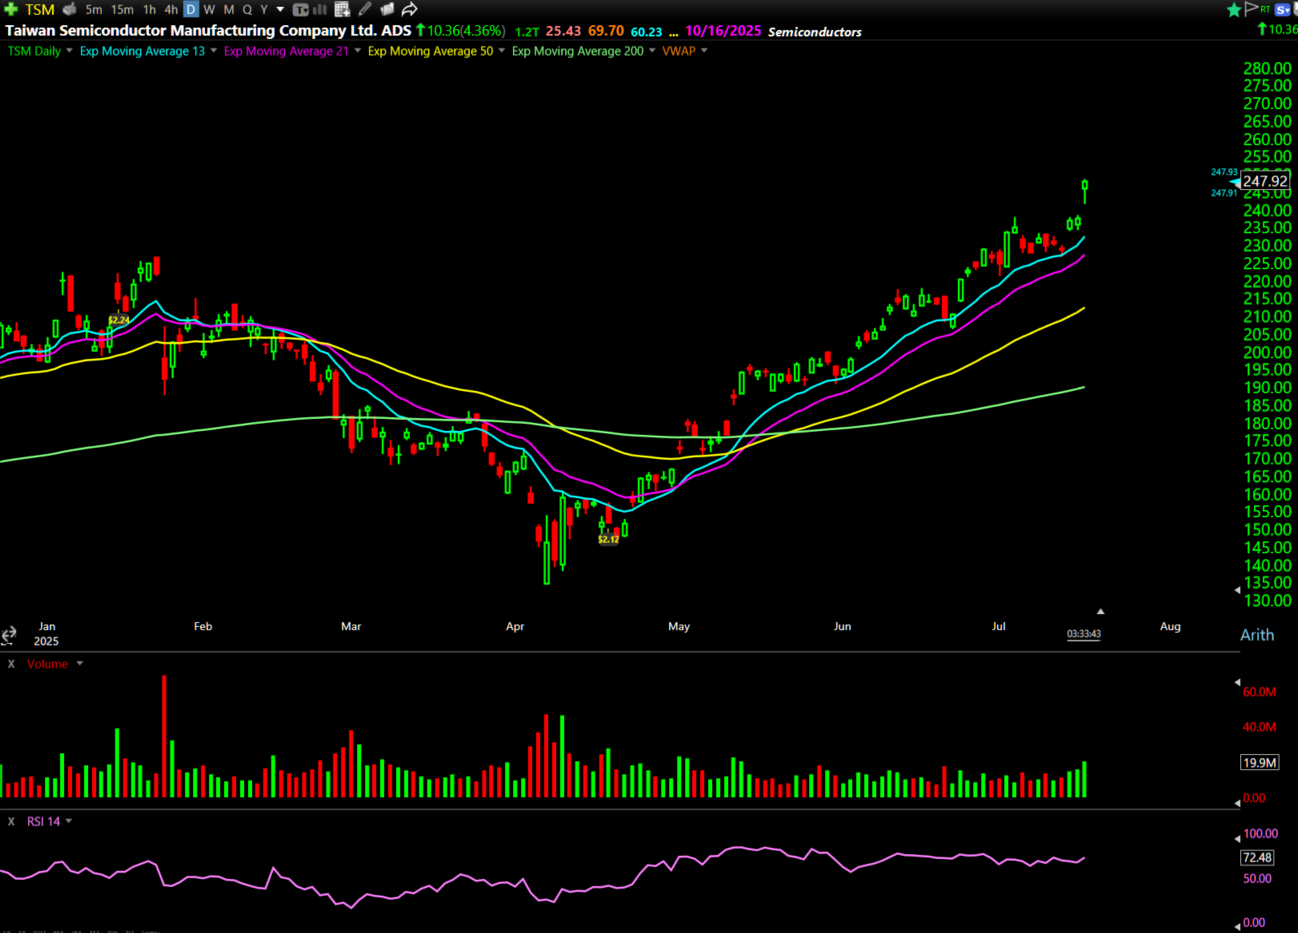Click the green plus add-symbol icon
The image size is (1298, 933).
[11, 9]
